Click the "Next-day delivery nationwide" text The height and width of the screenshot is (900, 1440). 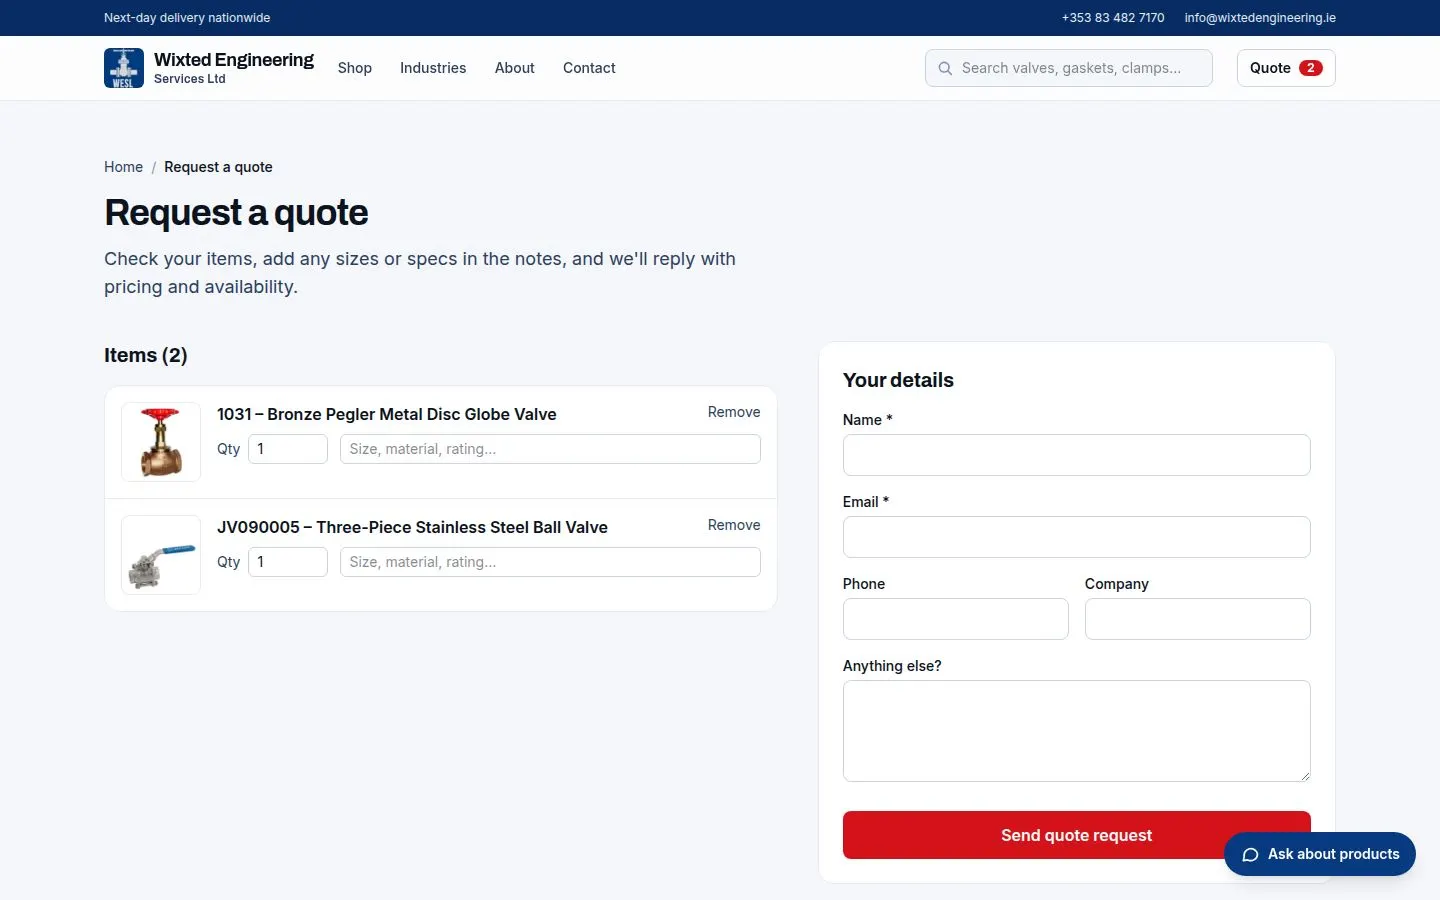coord(187,18)
